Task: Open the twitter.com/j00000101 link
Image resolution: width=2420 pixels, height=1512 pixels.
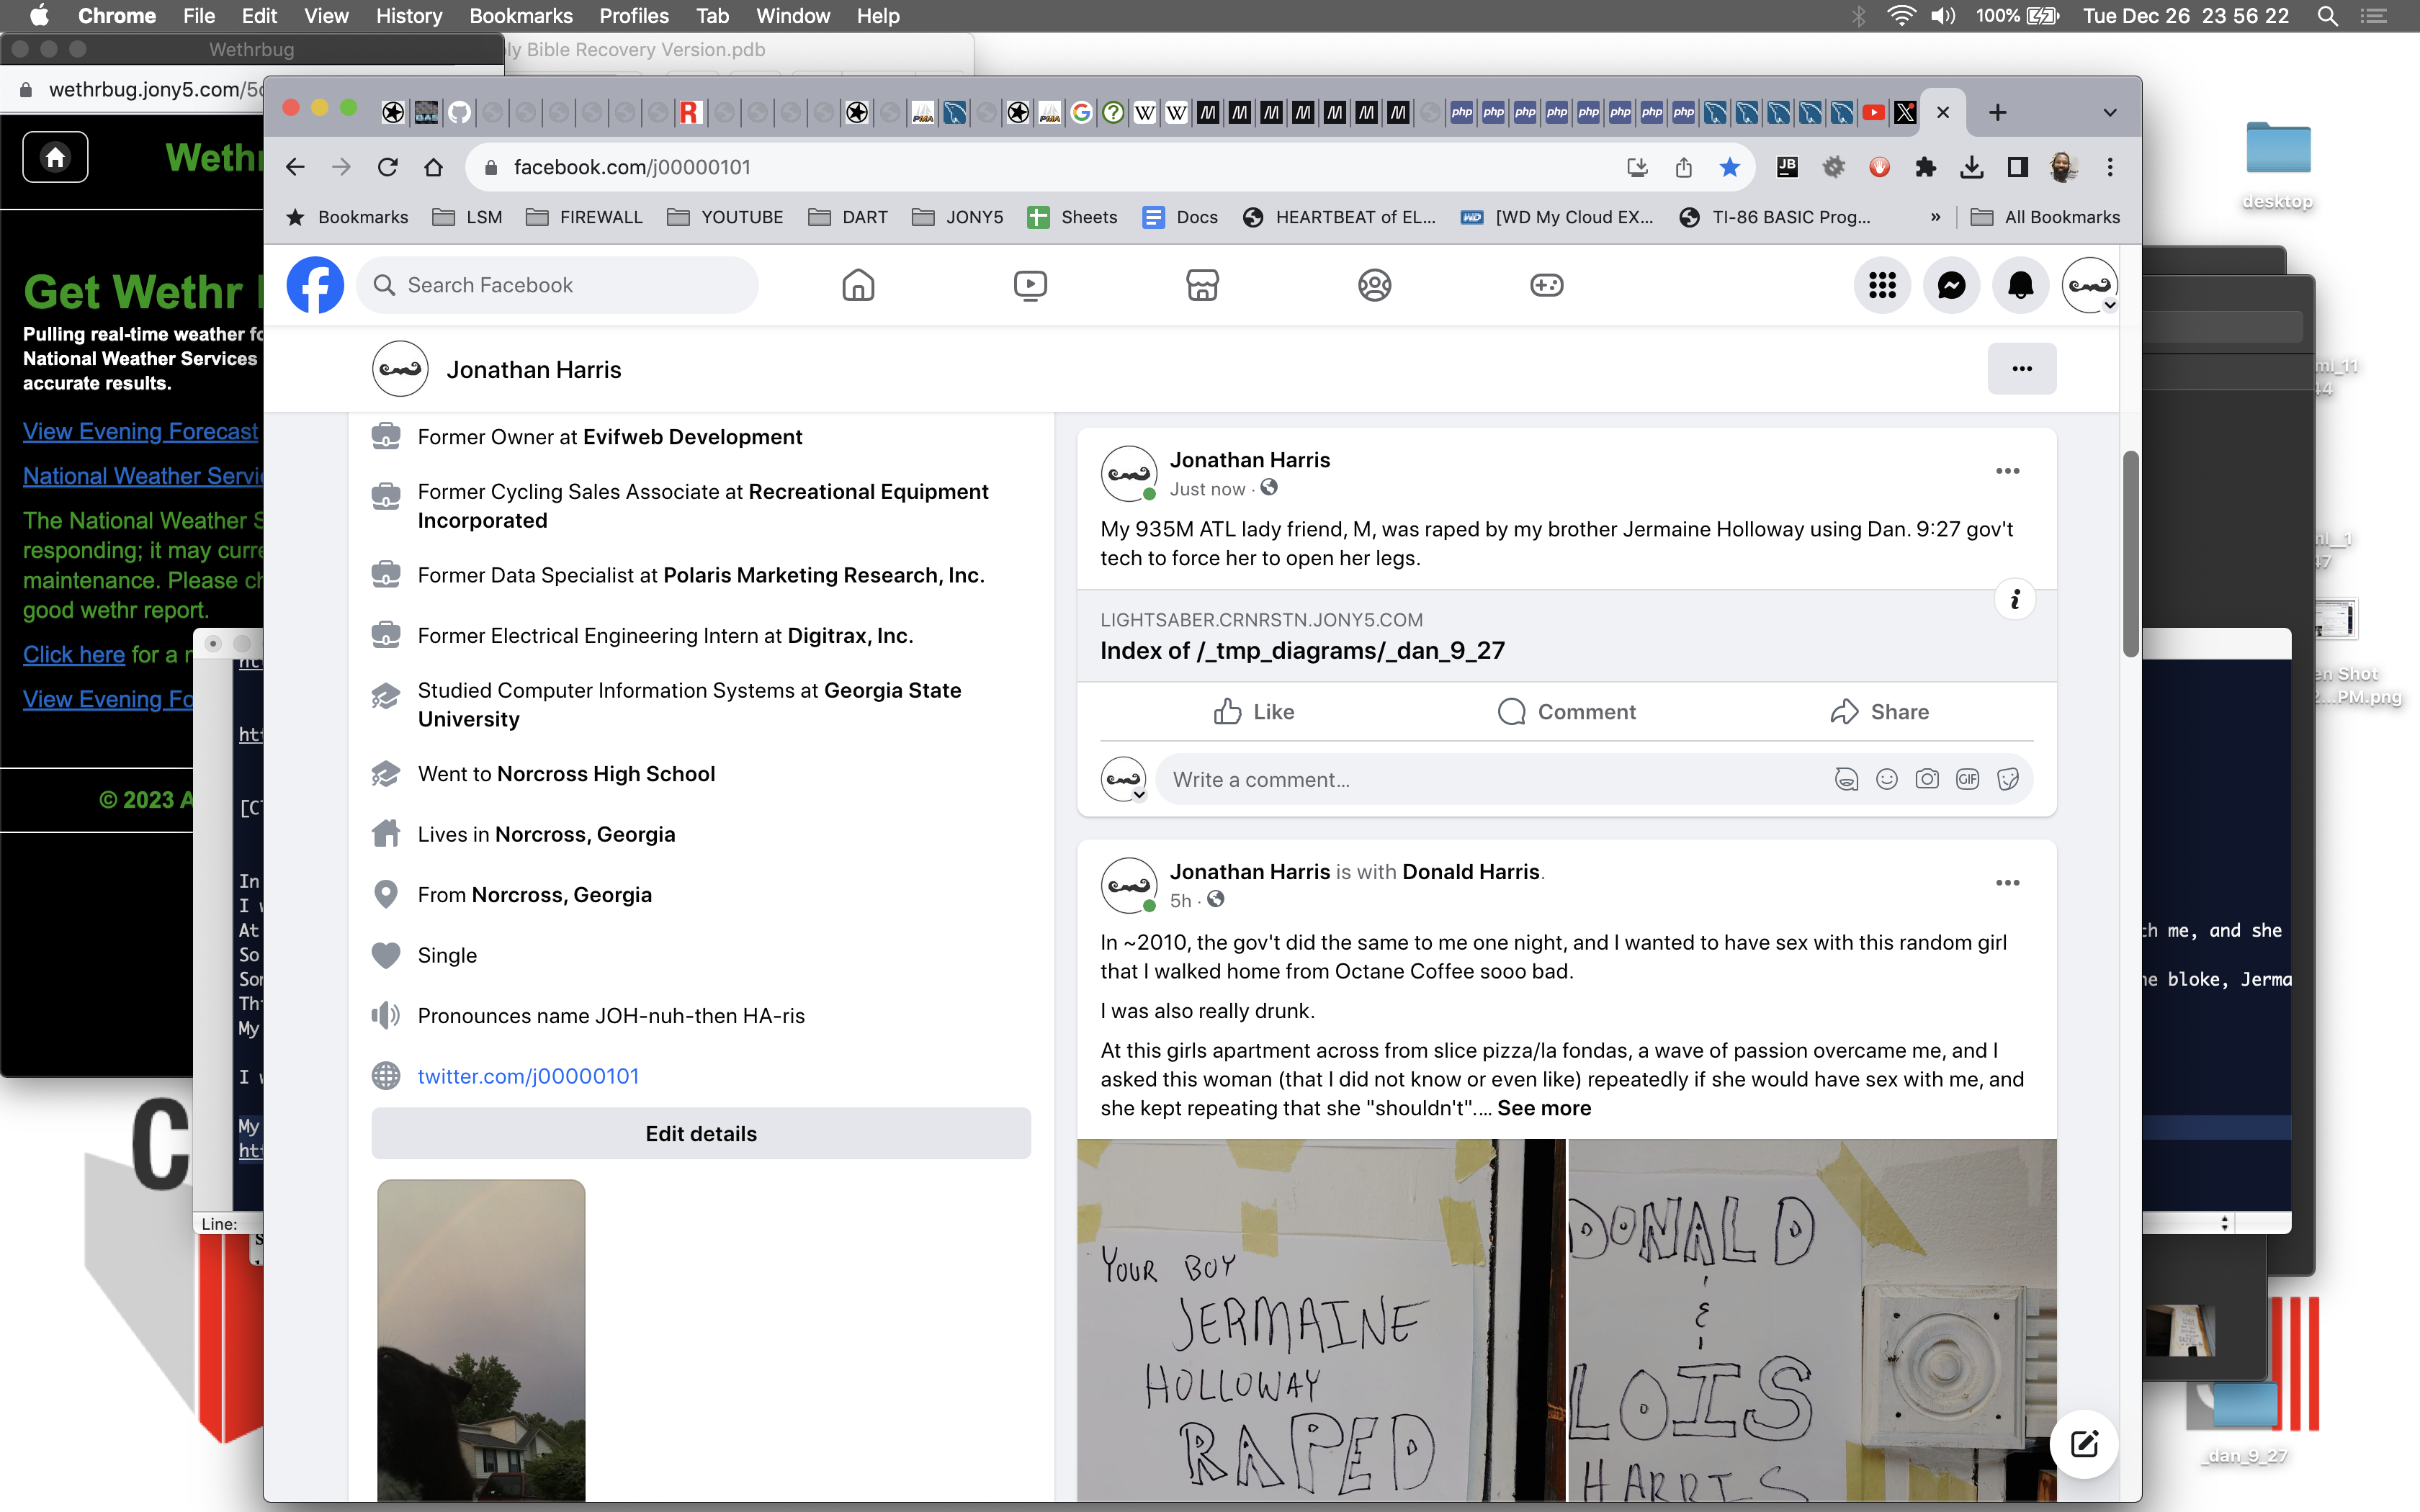Action: click(528, 1076)
